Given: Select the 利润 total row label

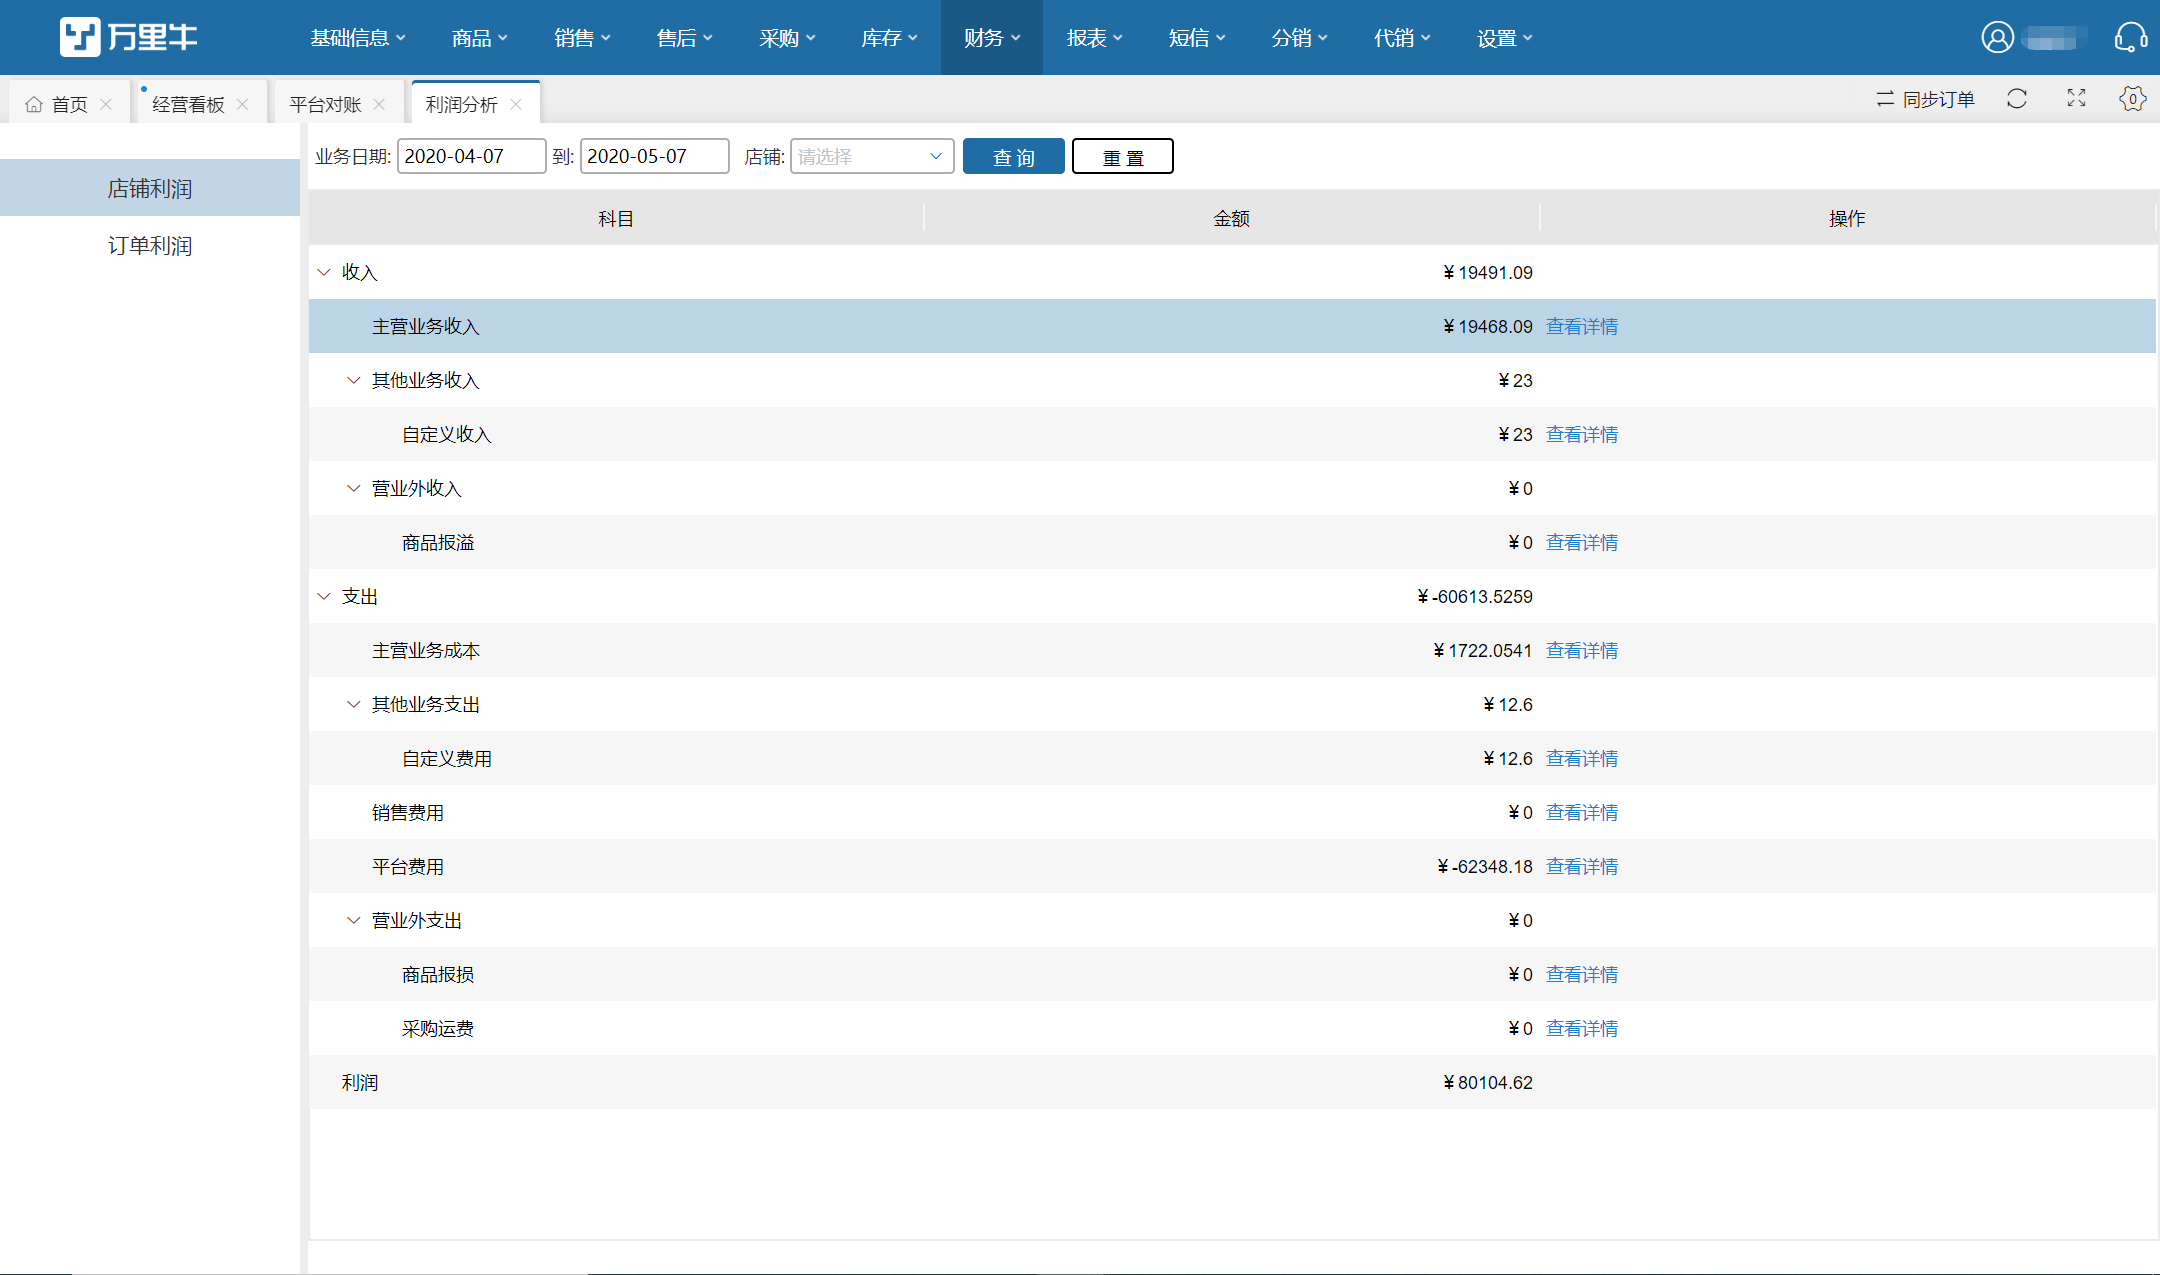Looking at the screenshot, I should pos(360,1082).
